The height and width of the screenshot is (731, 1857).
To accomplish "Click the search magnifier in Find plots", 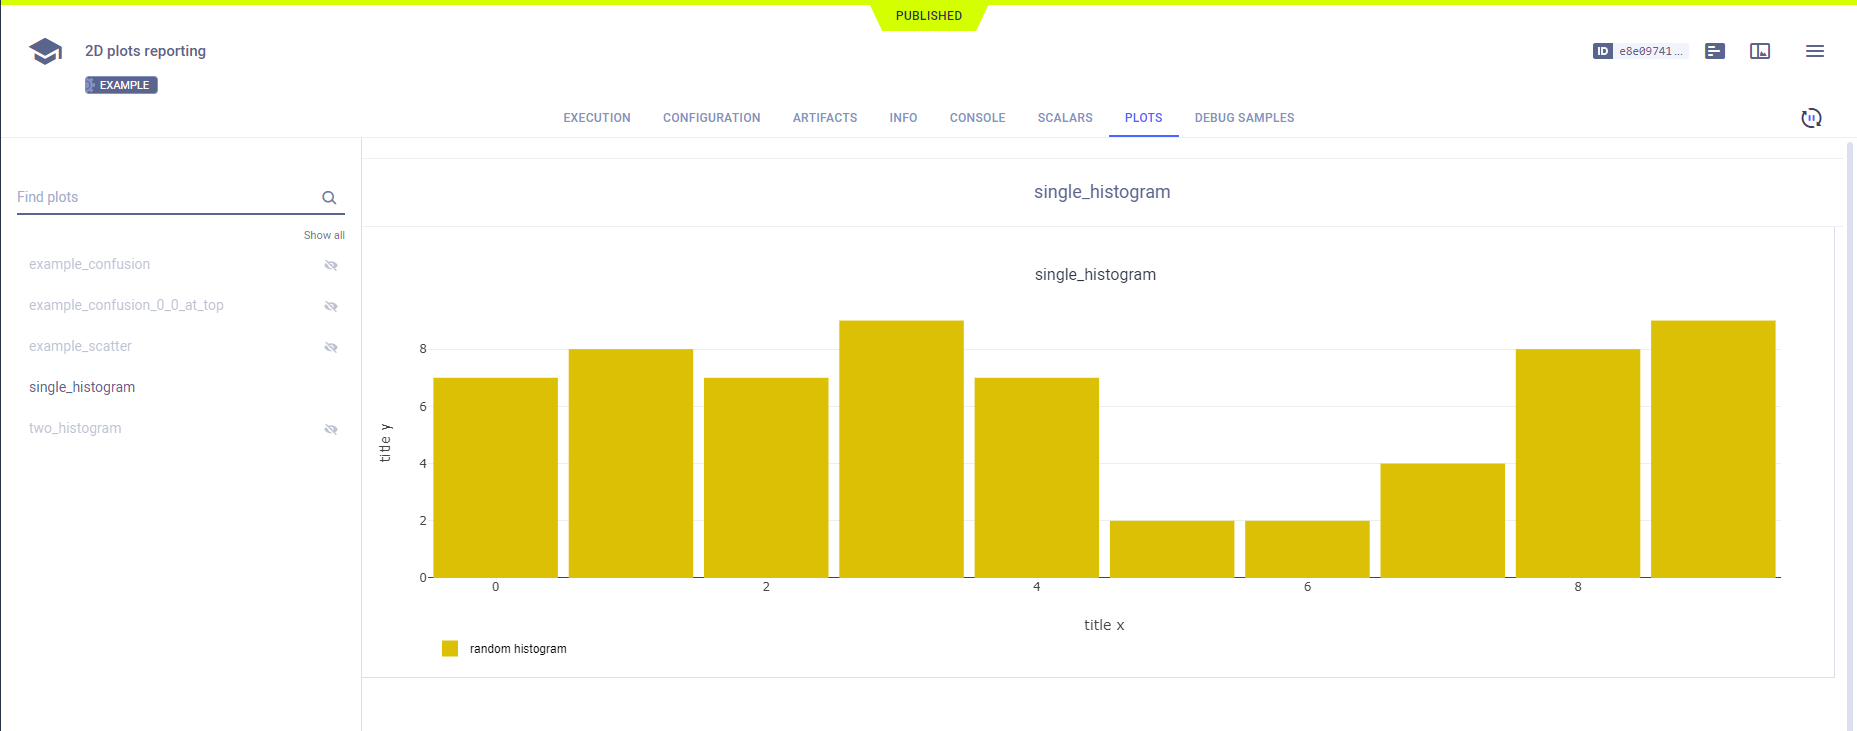I will (329, 198).
